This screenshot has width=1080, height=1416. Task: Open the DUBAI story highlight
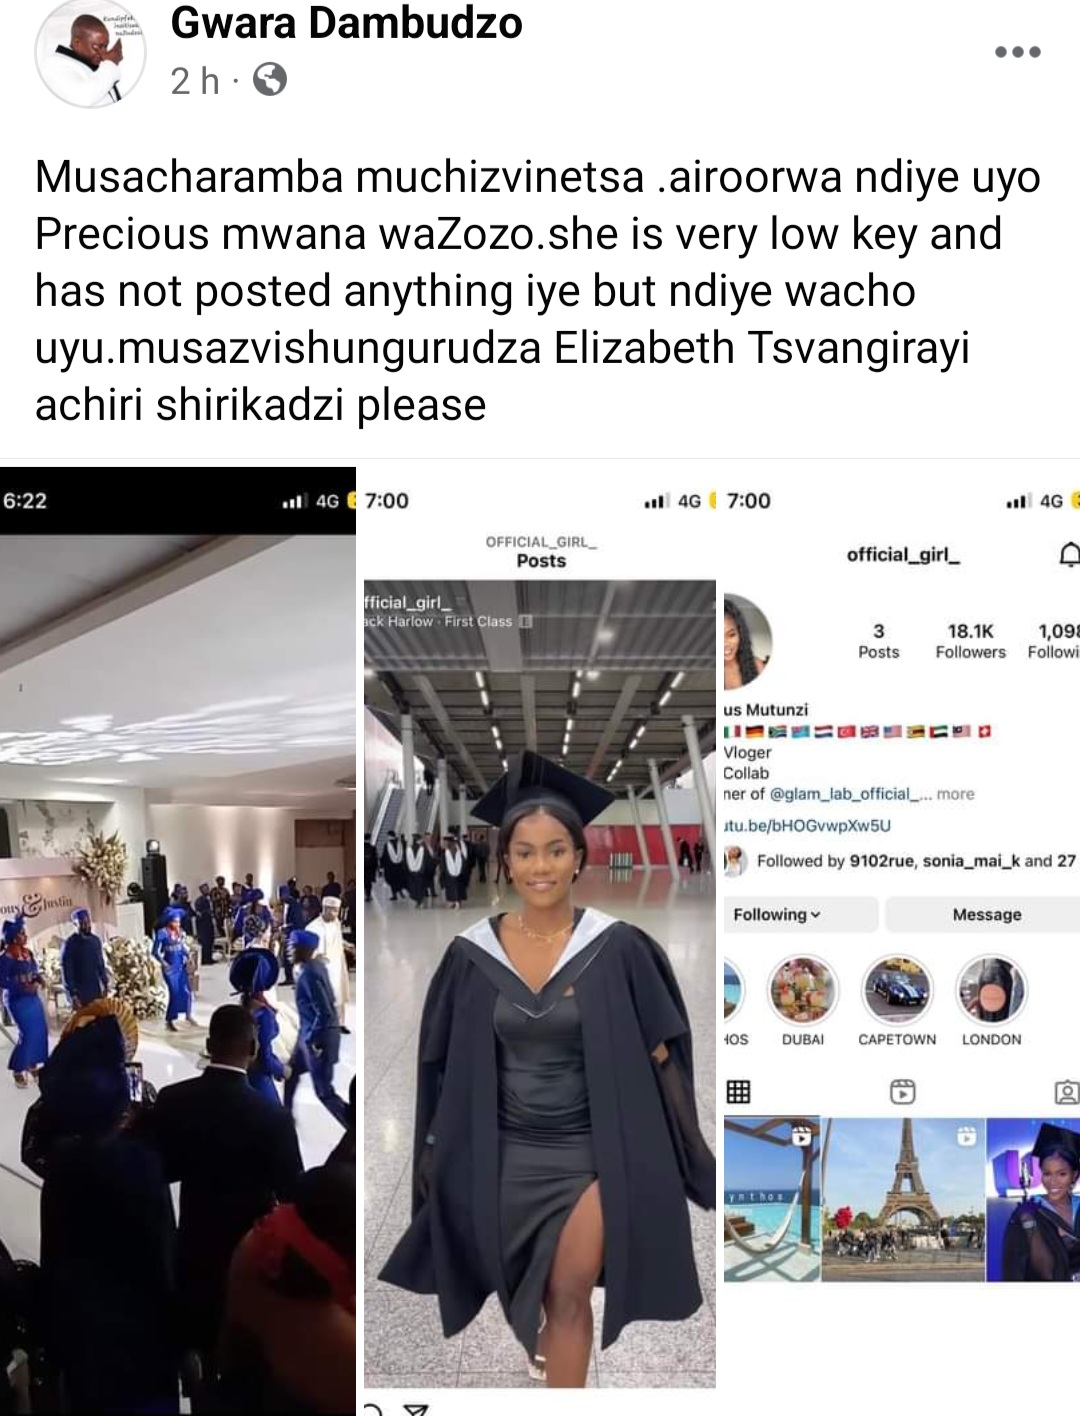pos(802,1002)
